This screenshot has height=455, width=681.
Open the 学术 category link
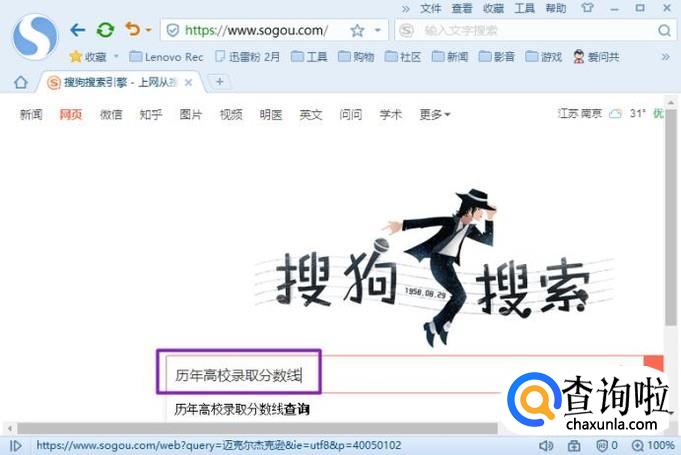390,114
